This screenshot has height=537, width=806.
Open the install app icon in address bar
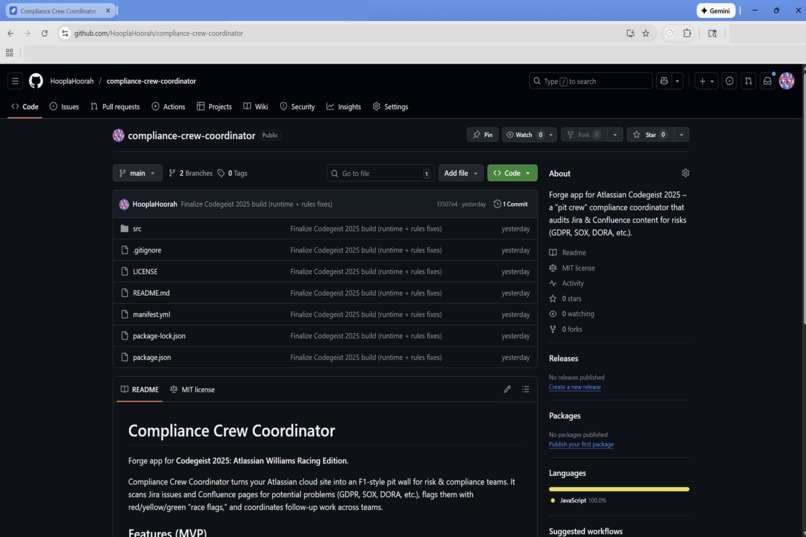pyautogui.click(x=630, y=33)
